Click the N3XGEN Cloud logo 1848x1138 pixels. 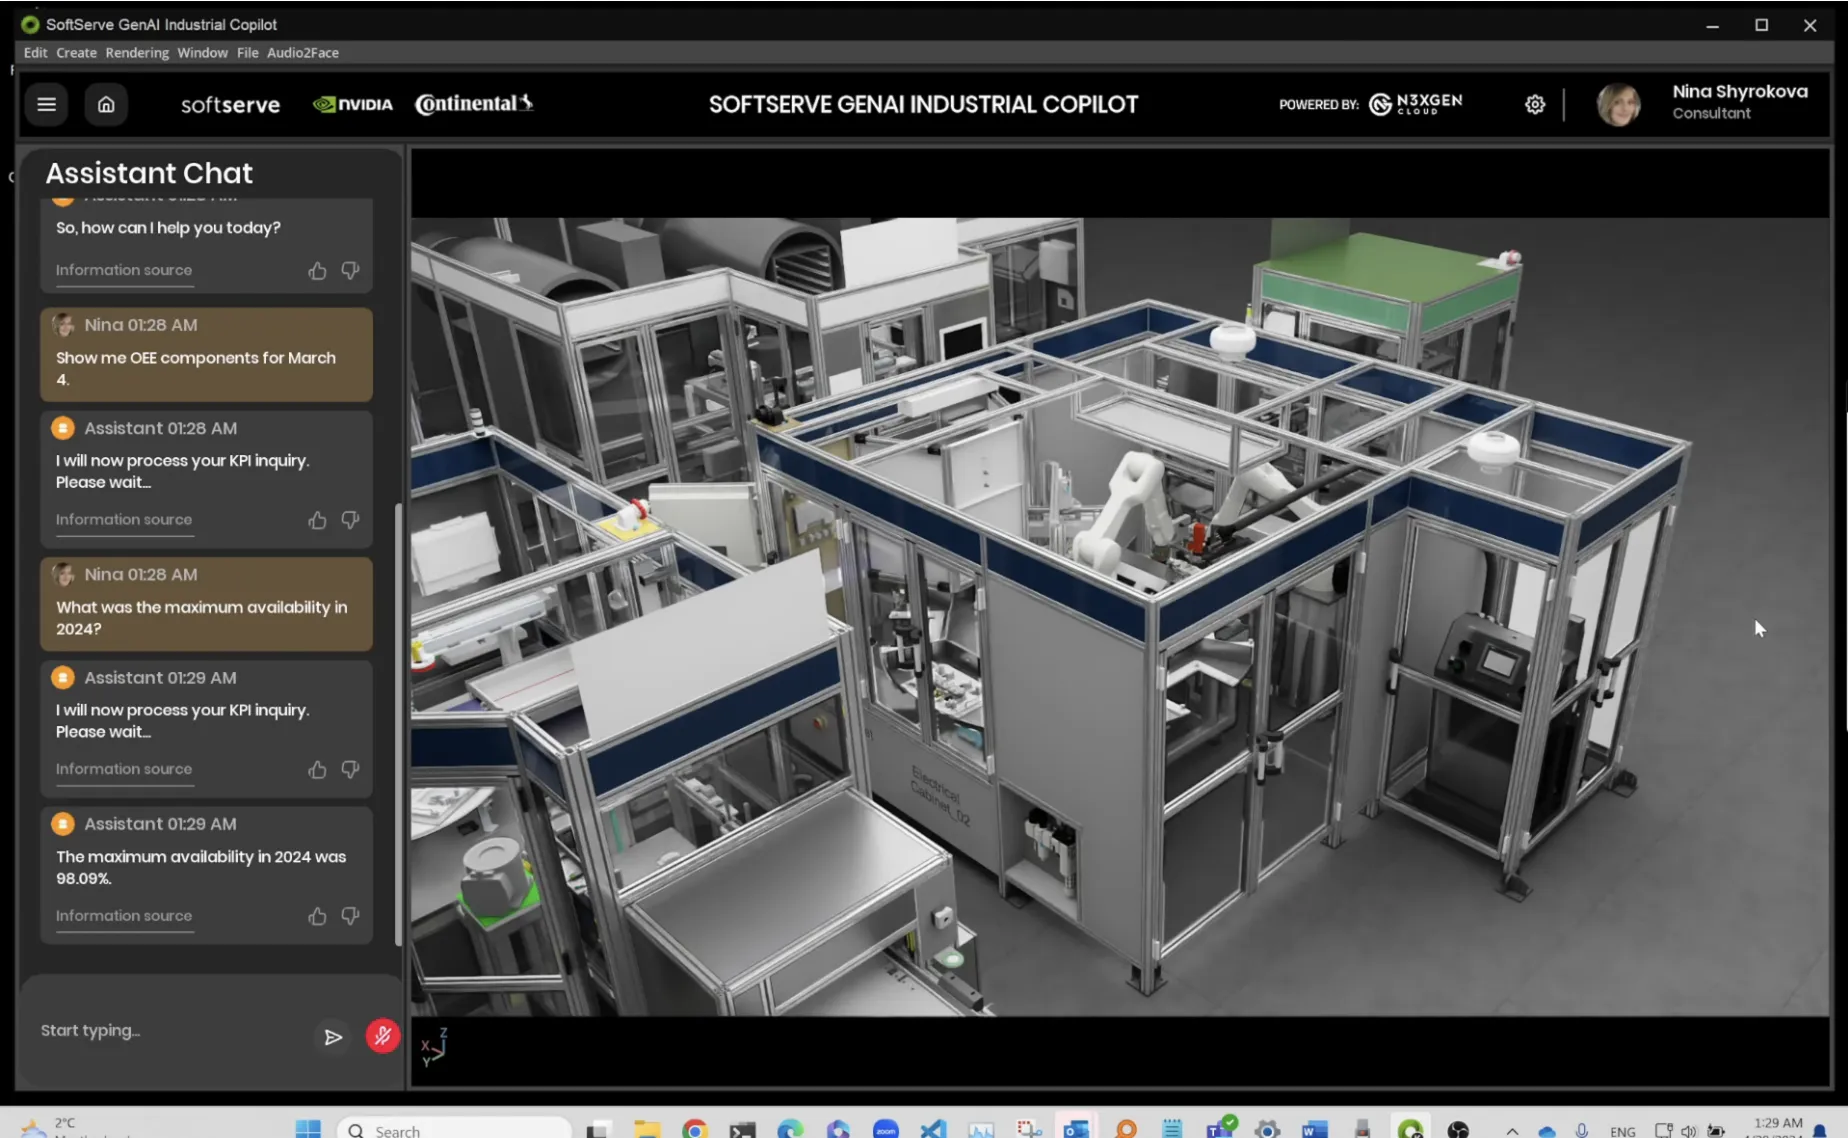1415,104
